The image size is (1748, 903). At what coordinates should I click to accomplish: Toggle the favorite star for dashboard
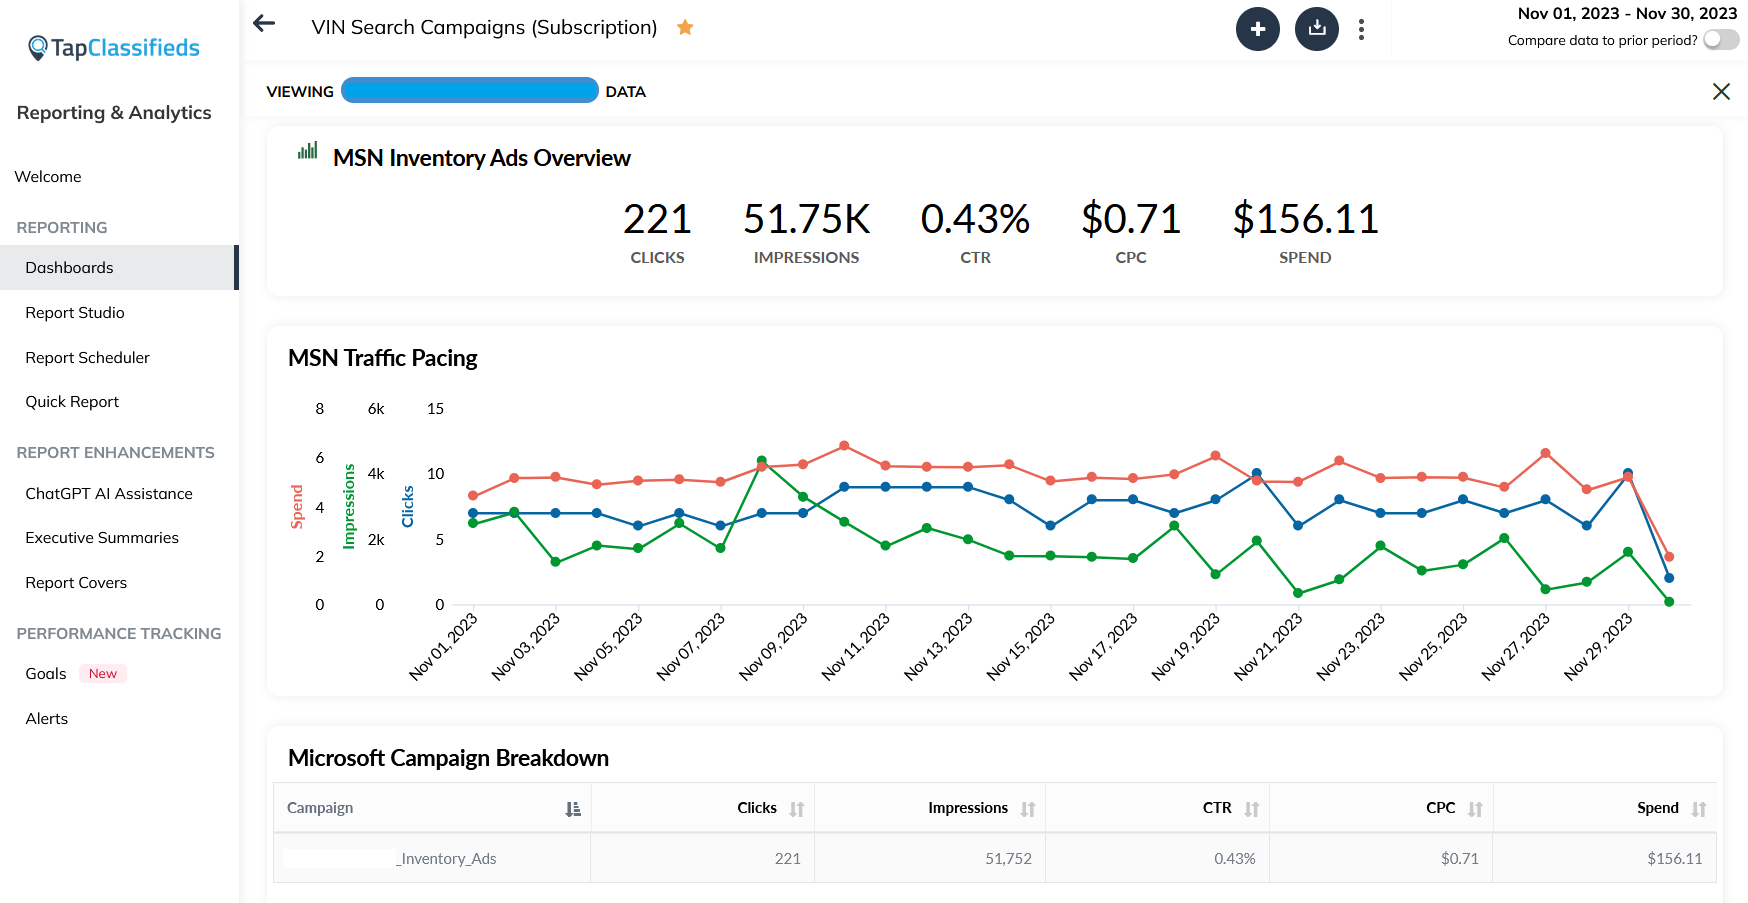(685, 28)
